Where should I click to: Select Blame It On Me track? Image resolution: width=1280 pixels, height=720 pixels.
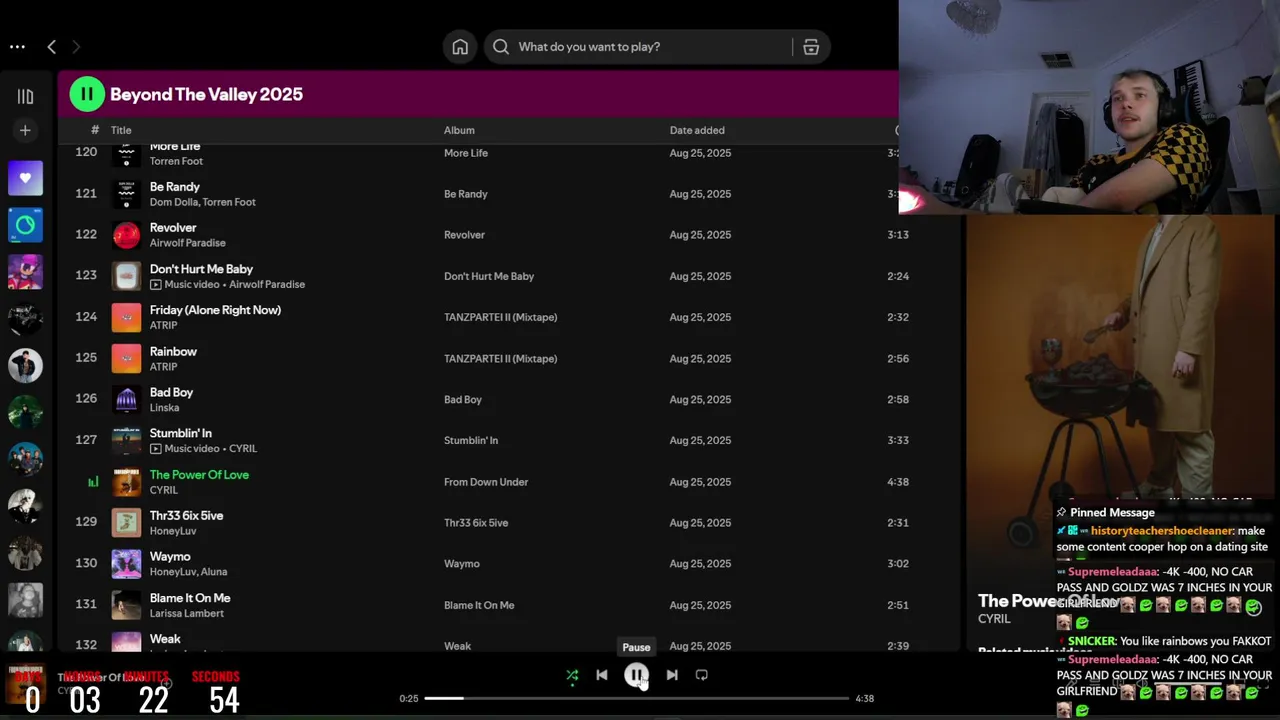coord(190,598)
